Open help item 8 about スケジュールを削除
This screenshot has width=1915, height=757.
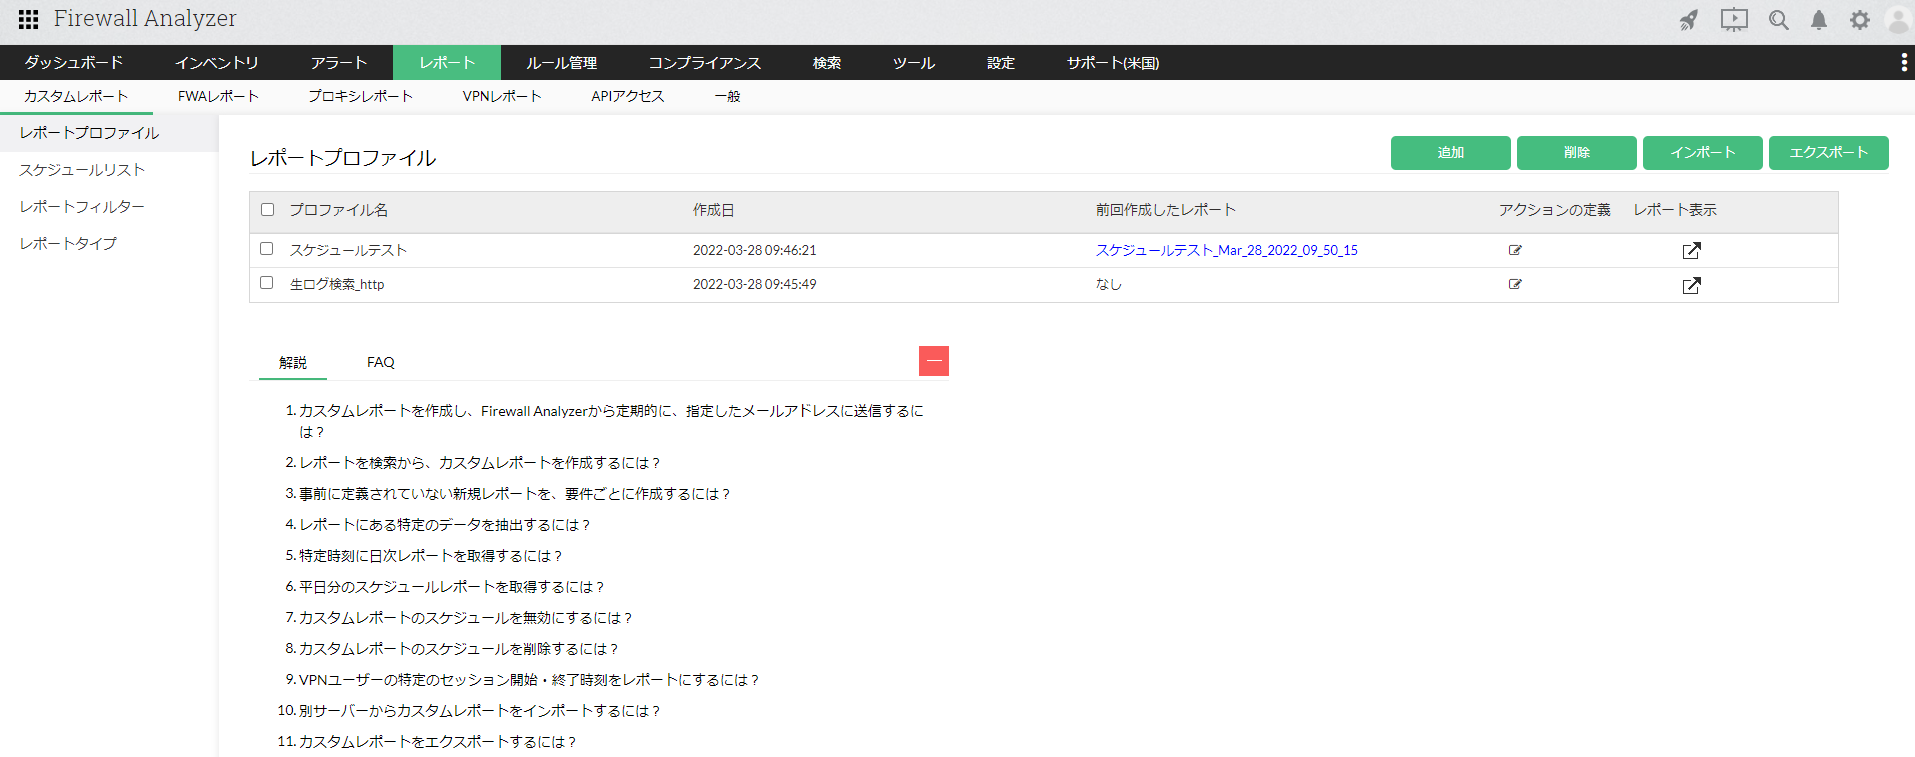point(459,649)
